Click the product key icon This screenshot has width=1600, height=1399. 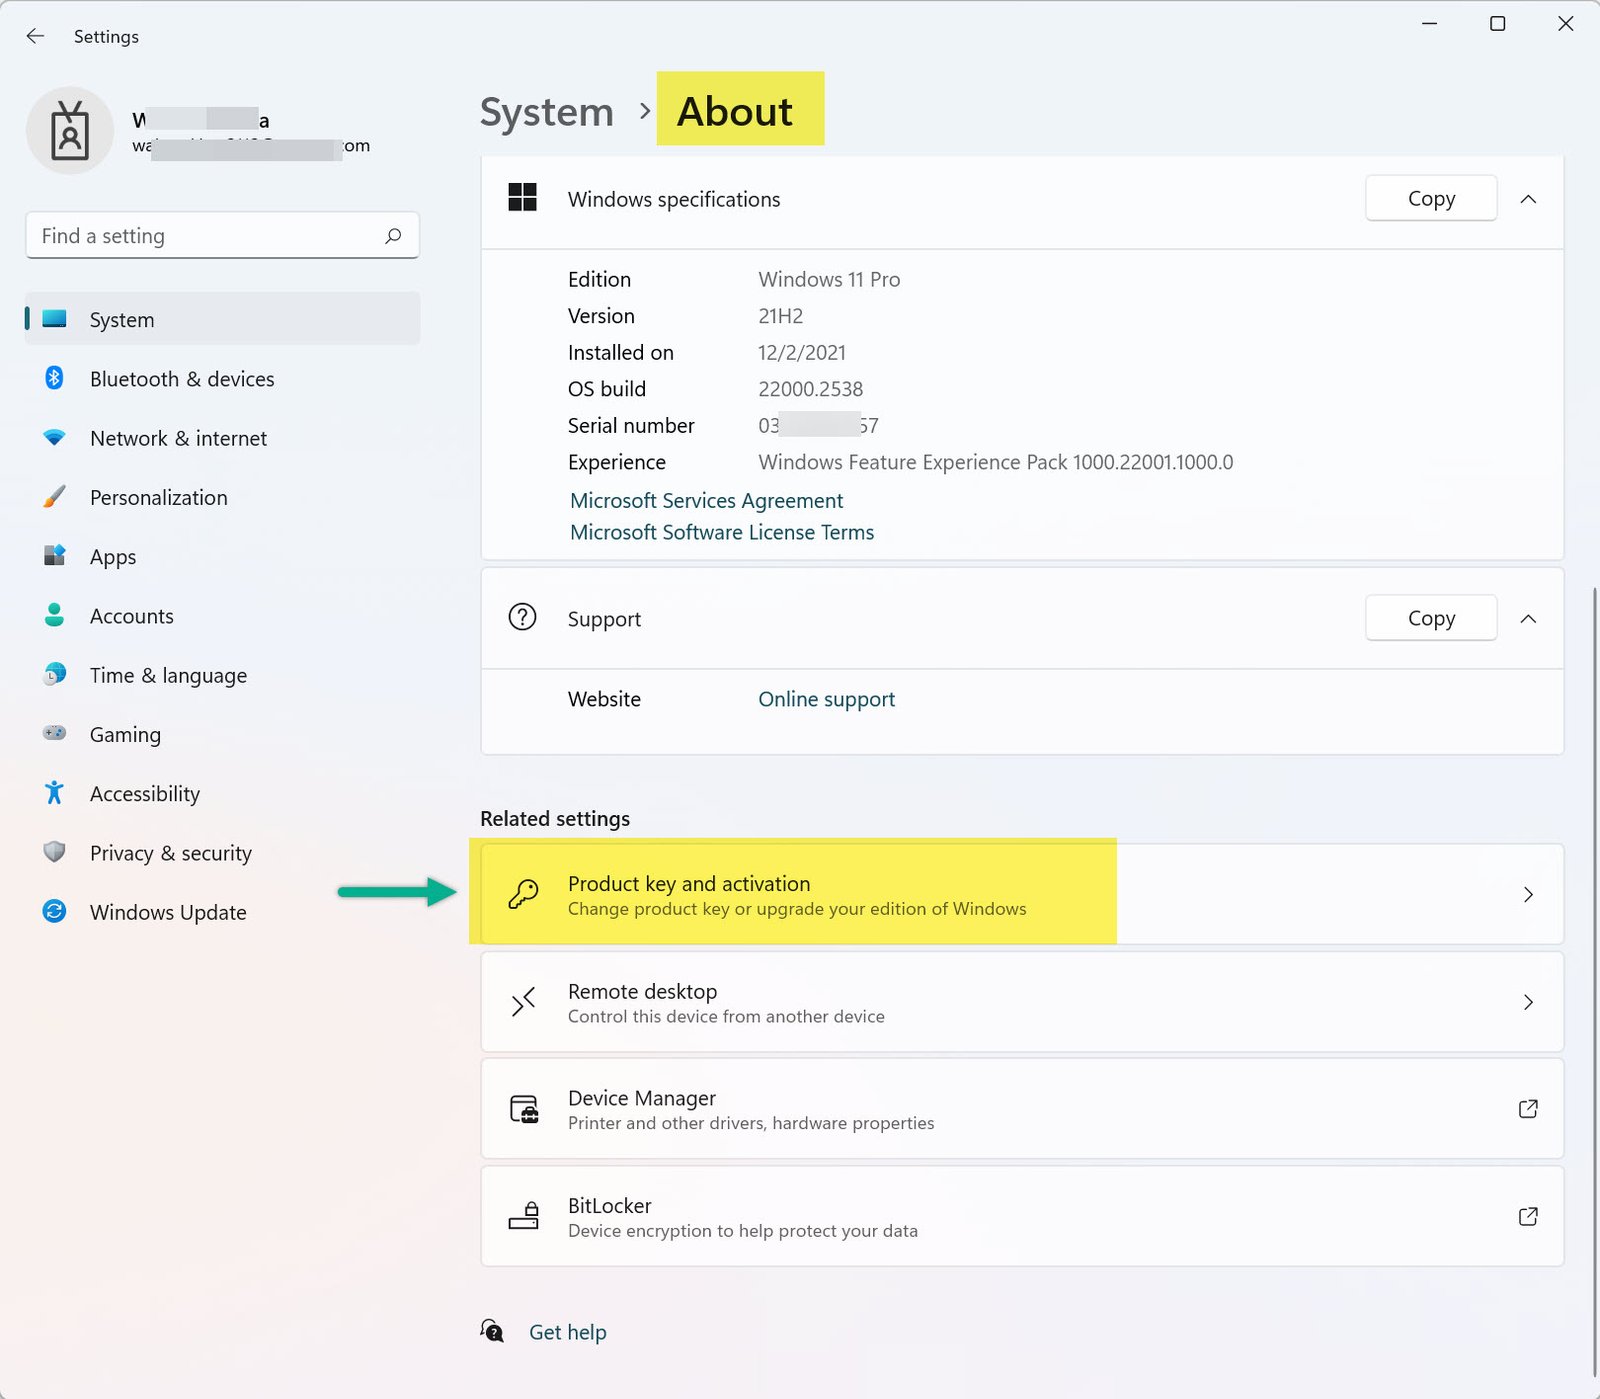523,894
